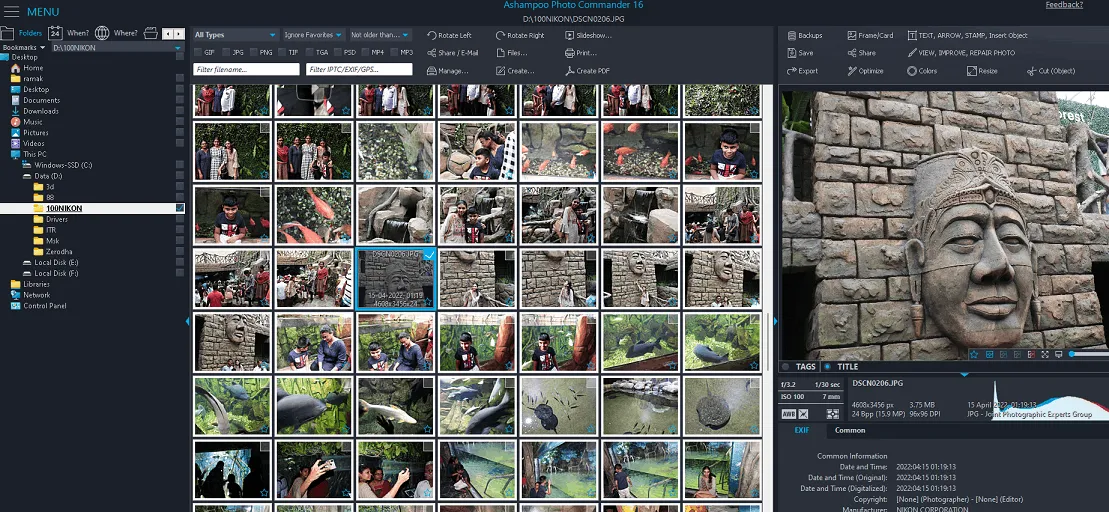The width and height of the screenshot is (1109, 512).
Task: Select the Resize tool
Action: (x=981, y=71)
